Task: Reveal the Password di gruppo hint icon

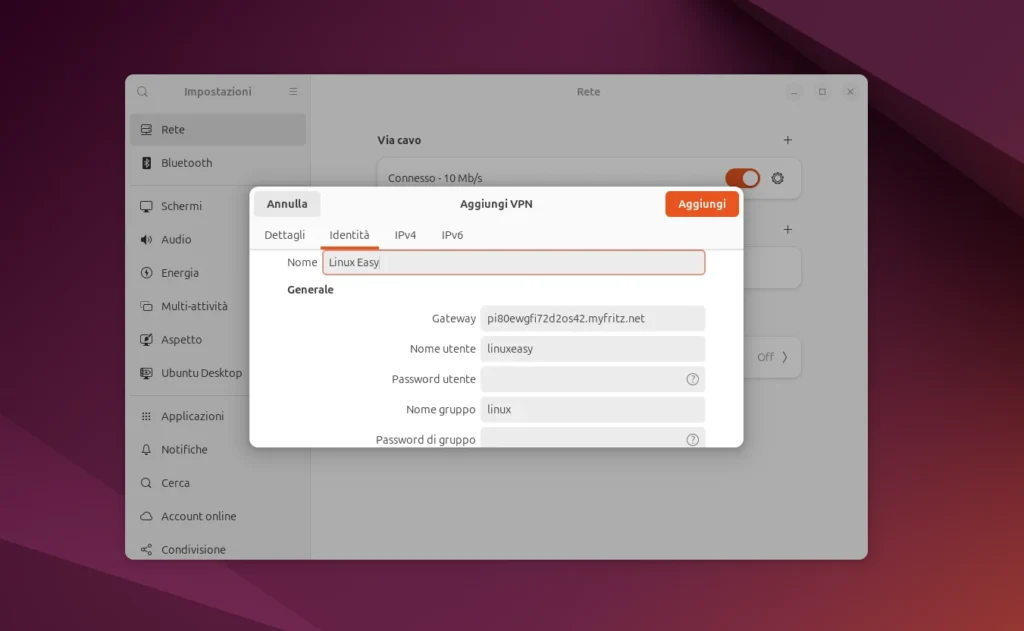Action: click(x=695, y=439)
